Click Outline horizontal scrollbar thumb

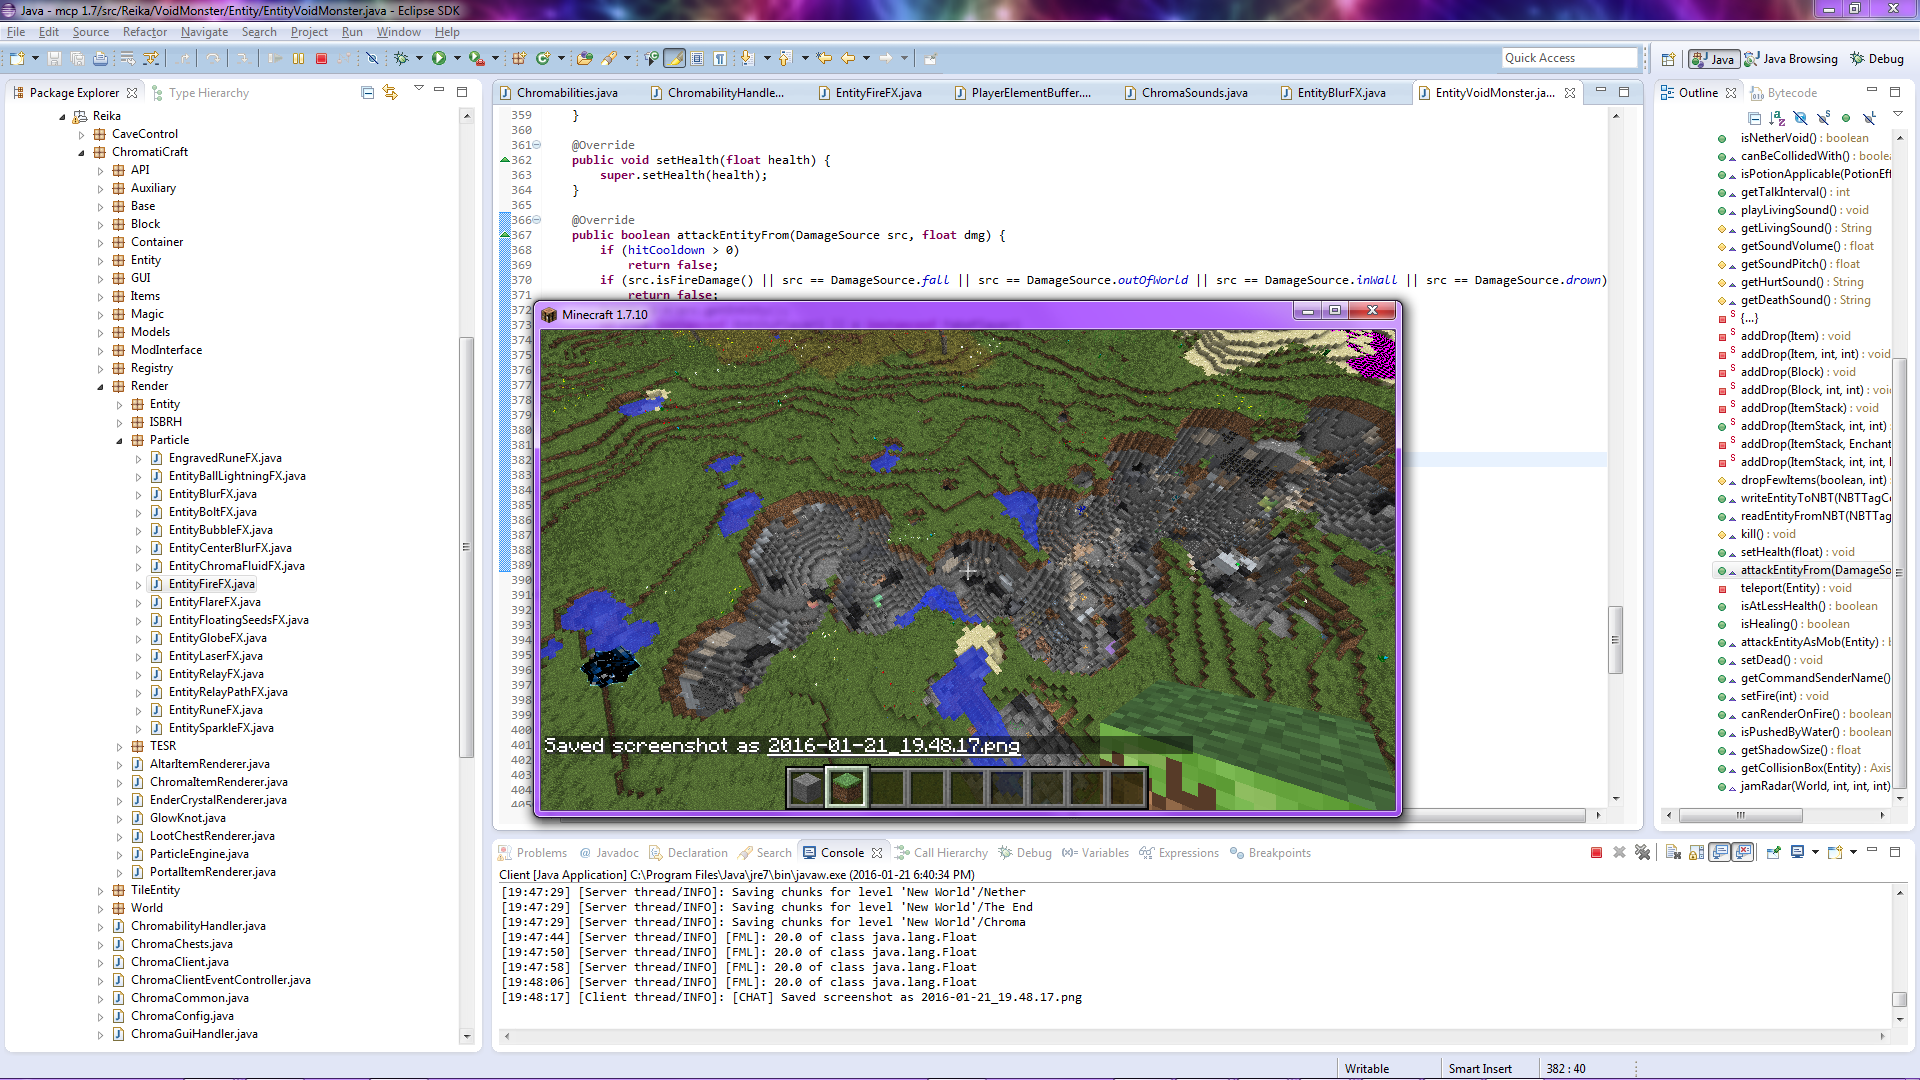click(x=1740, y=816)
